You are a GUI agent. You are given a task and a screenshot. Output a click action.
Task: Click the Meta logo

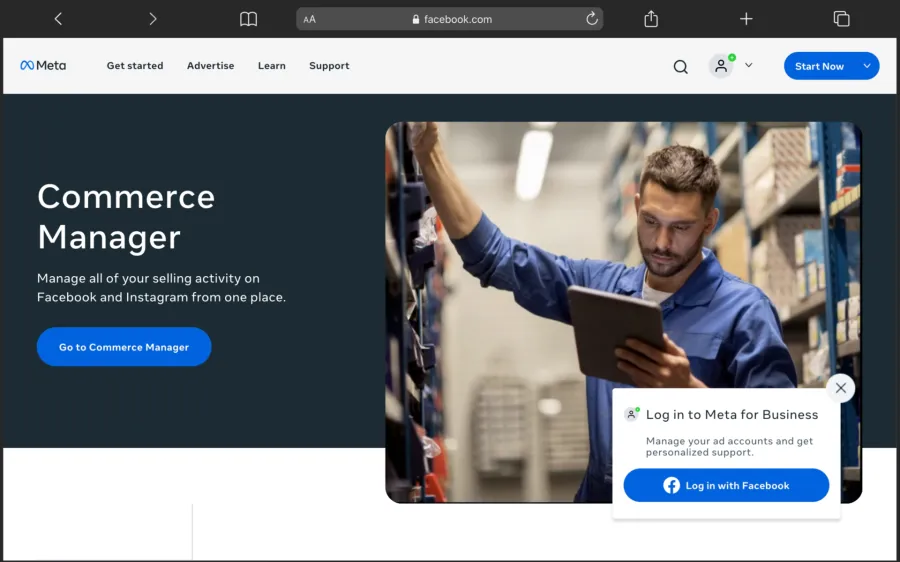coord(43,66)
